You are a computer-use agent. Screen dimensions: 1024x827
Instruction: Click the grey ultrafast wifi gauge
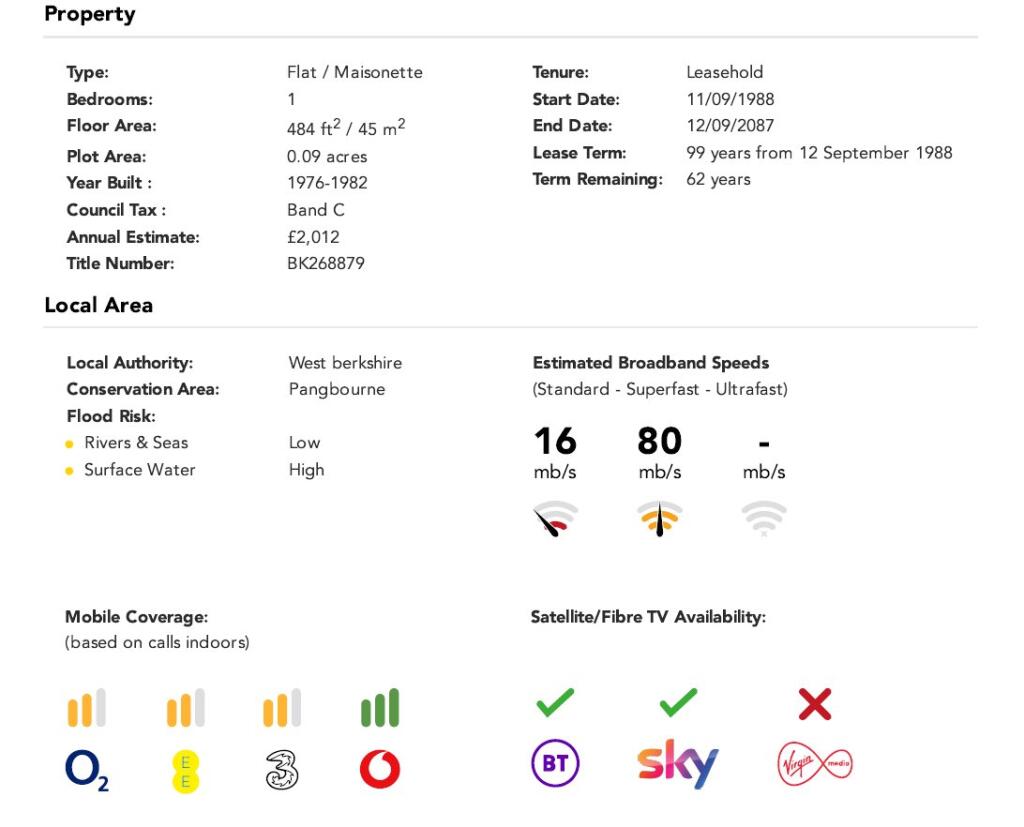point(764,518)
